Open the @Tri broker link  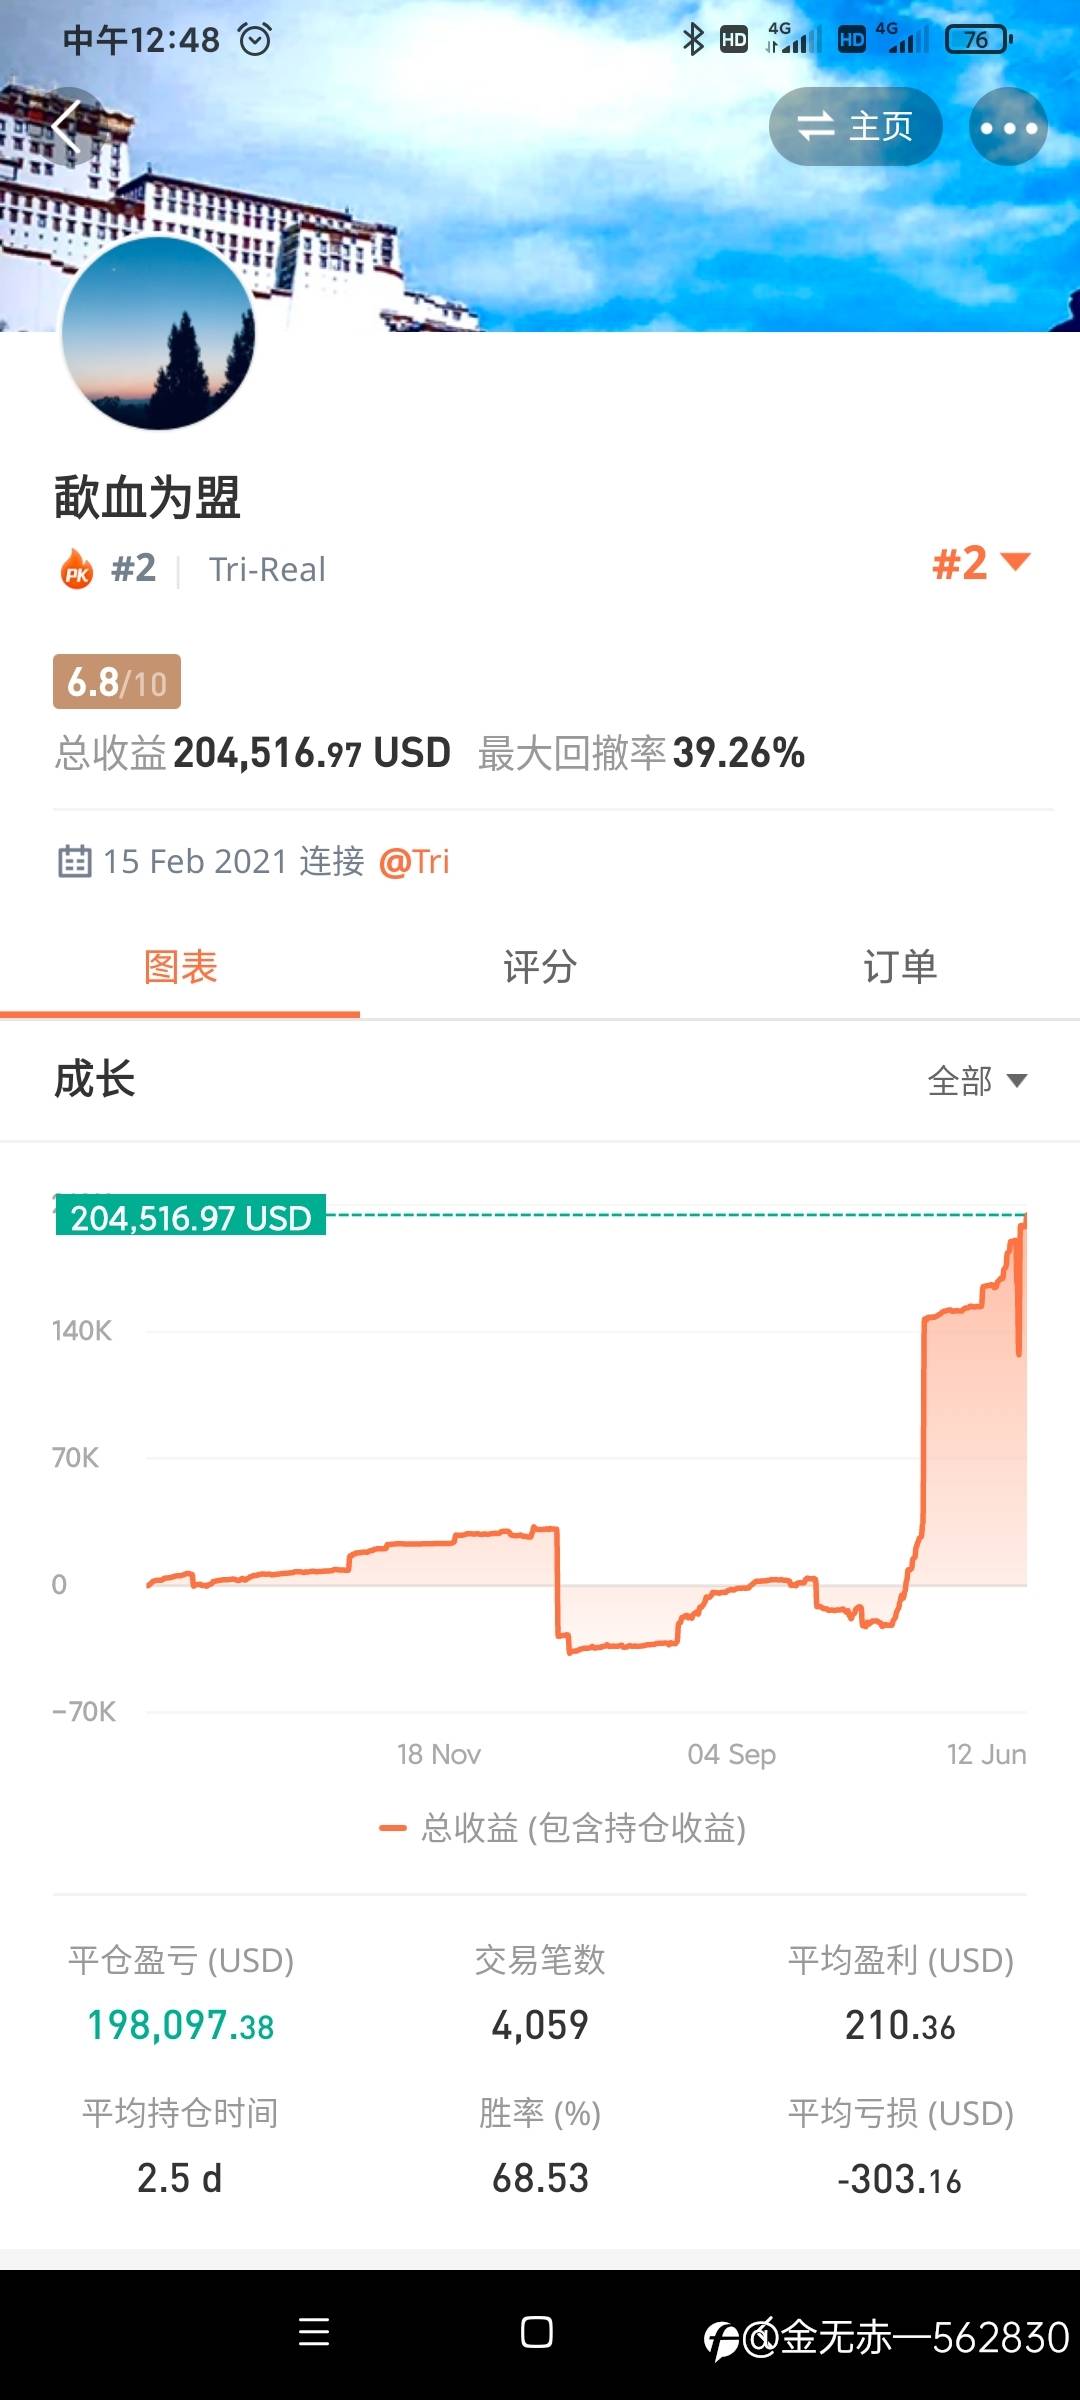point(414,861)
